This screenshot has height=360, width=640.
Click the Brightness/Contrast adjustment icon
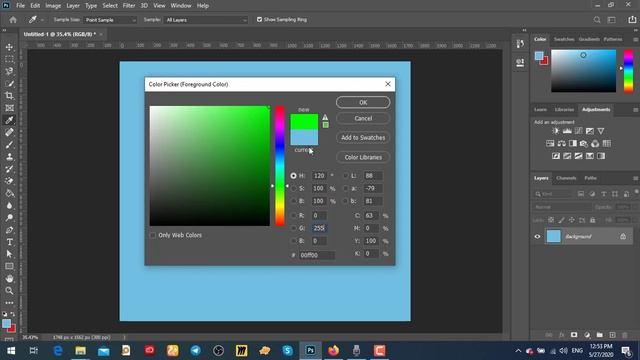pyautogui.click(x=556, y=131)
